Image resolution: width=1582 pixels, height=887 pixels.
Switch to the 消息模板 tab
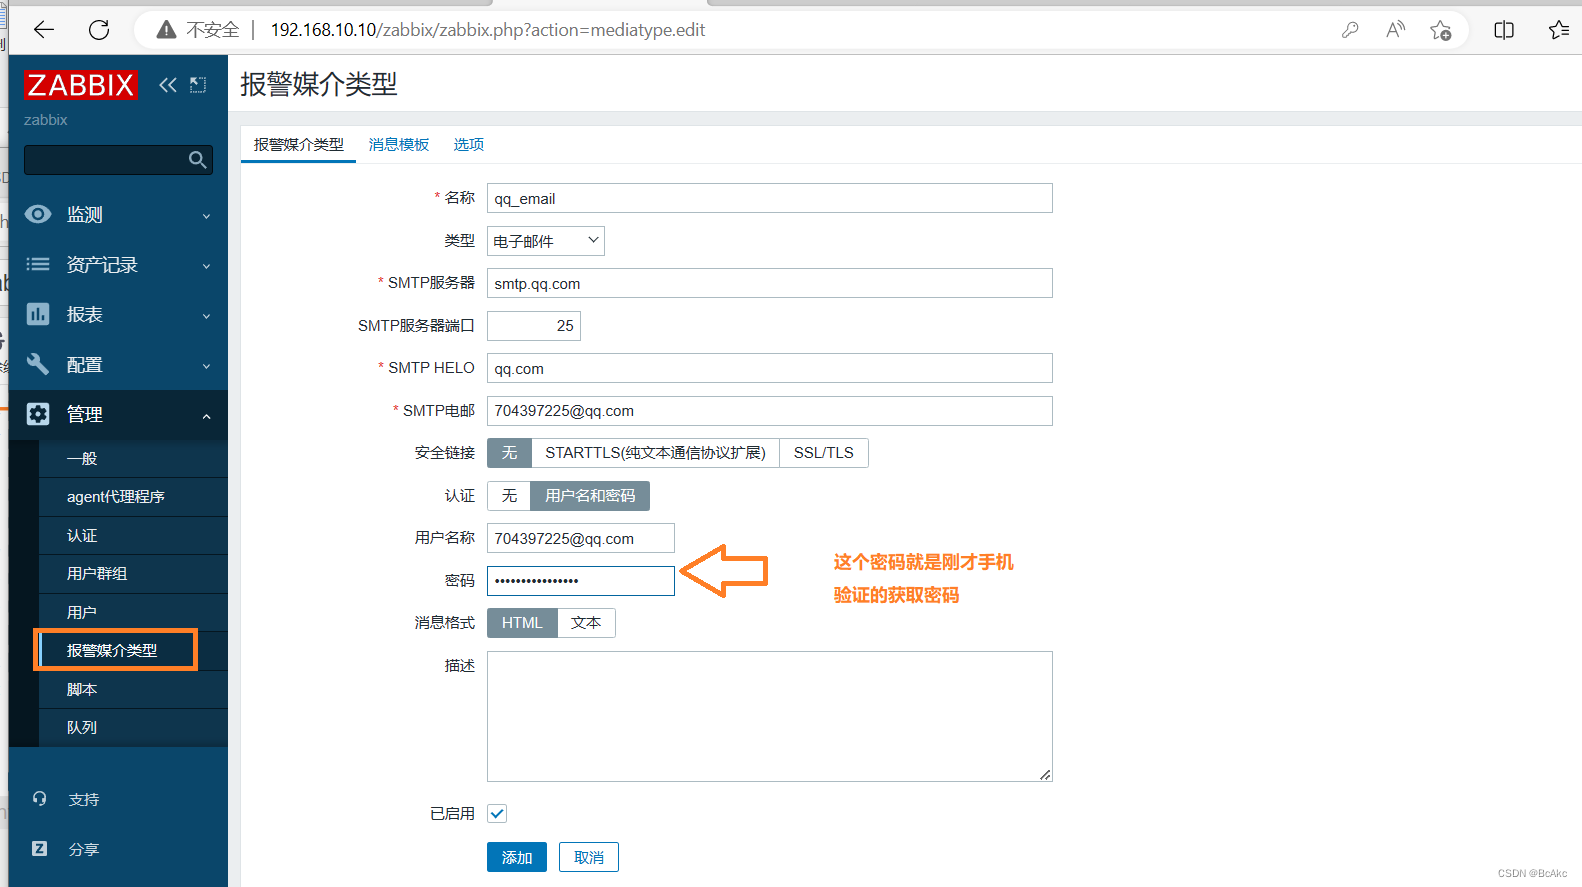click(x=399, y=145)
